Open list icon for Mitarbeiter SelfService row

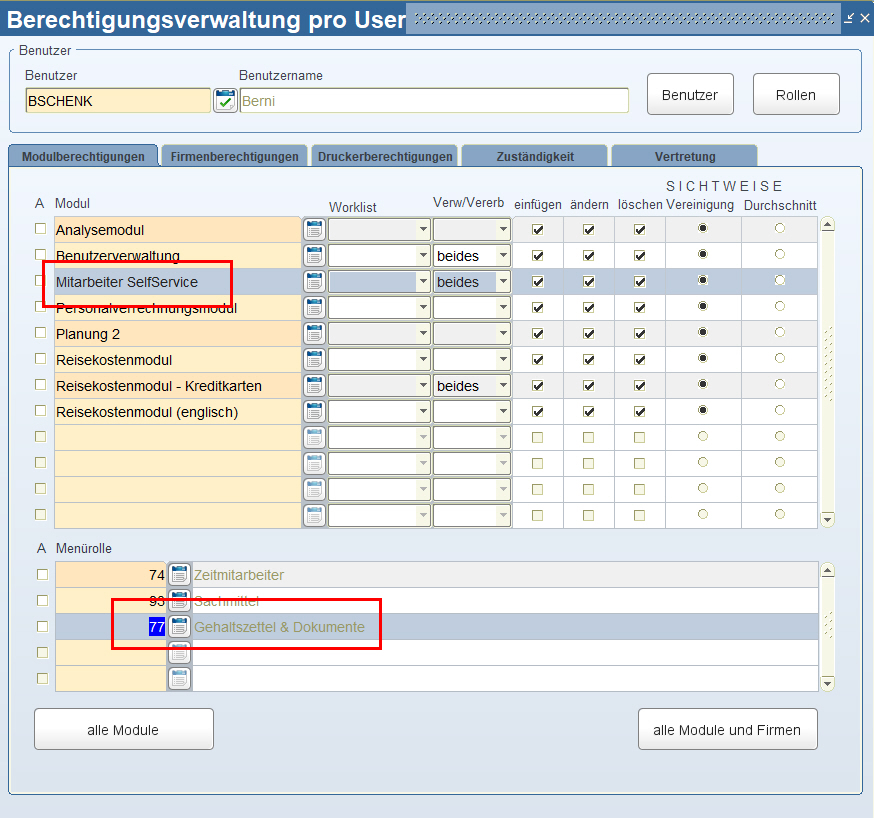pos(314,282)
